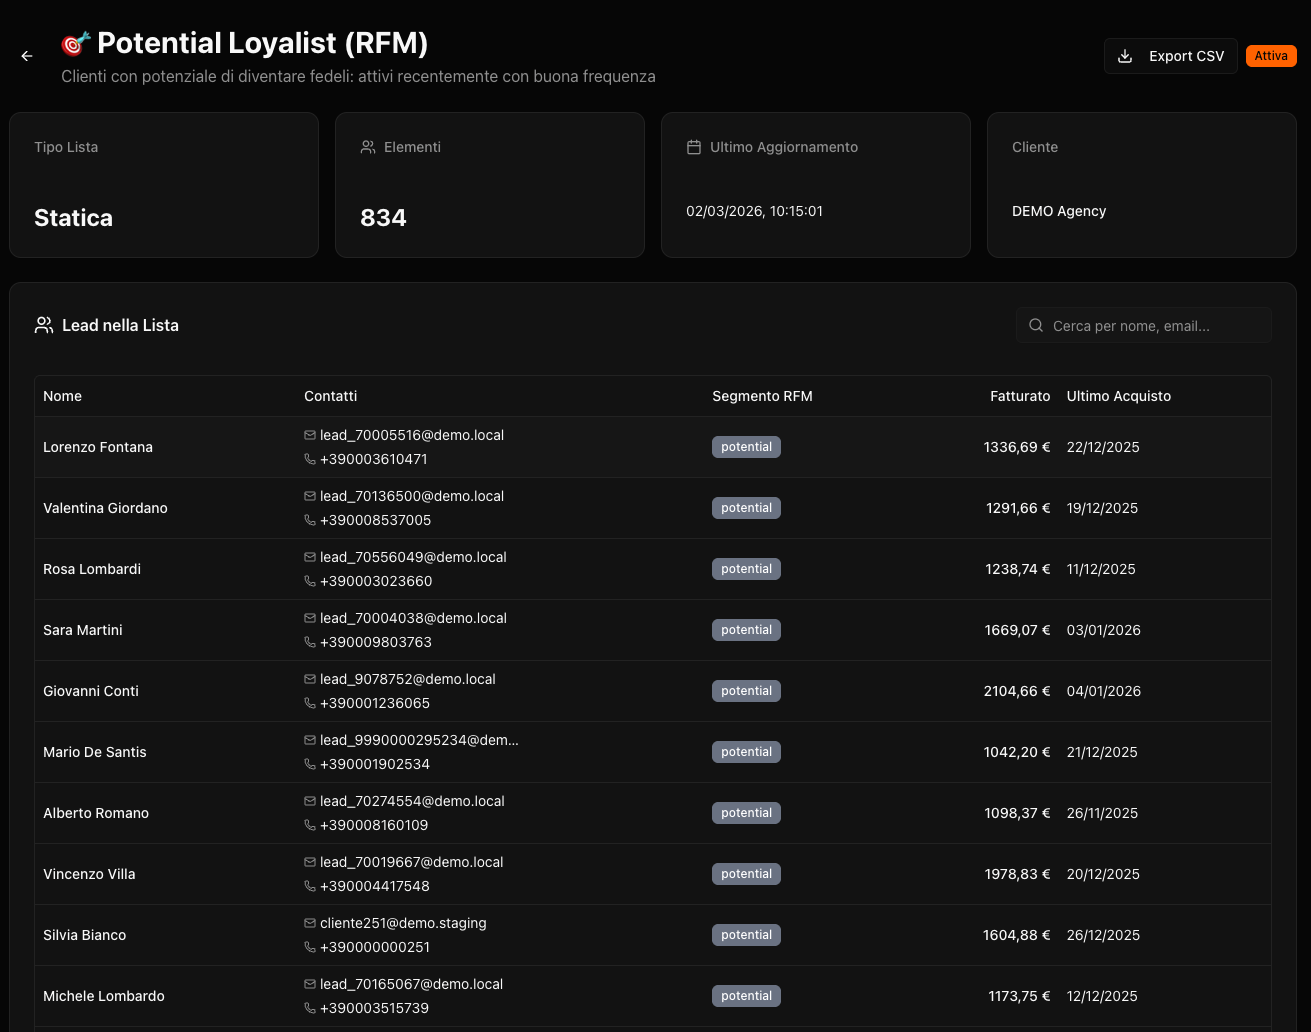Click the potential badge for Silvia Bianco
The width and height of the screenshot is (1311, 1032).
[746, 935]
